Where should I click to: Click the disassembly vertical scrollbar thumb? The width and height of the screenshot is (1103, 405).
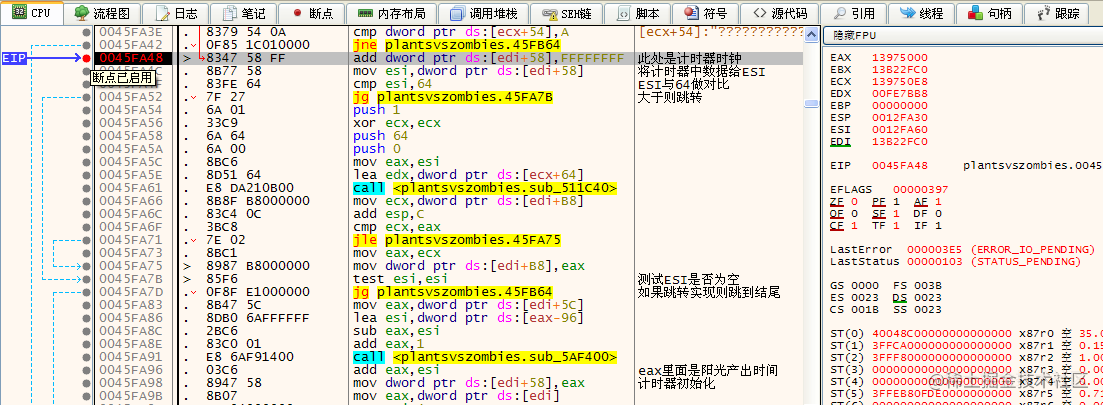coord(811,103)
